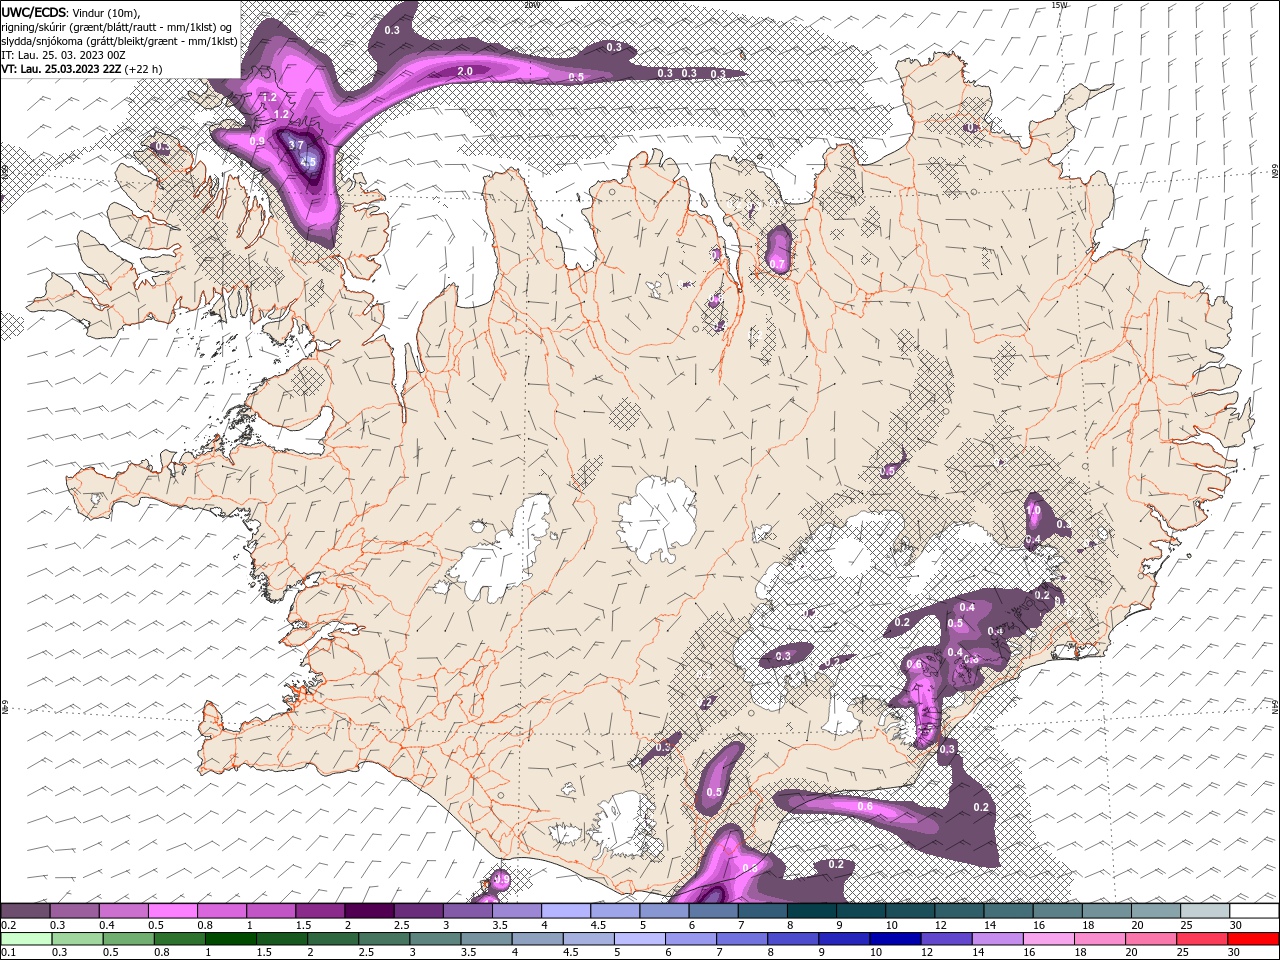The width and height of the screenshot is (1280, 960).
Task: Click the 4.5 value inside the snow maximum
Action: coord(308,162)
